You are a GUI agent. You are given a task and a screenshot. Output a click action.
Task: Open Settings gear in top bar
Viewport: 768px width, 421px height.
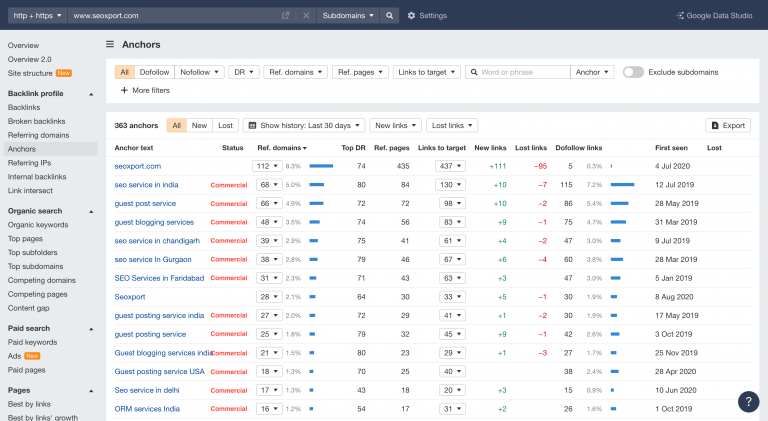[x=427, y=16]
